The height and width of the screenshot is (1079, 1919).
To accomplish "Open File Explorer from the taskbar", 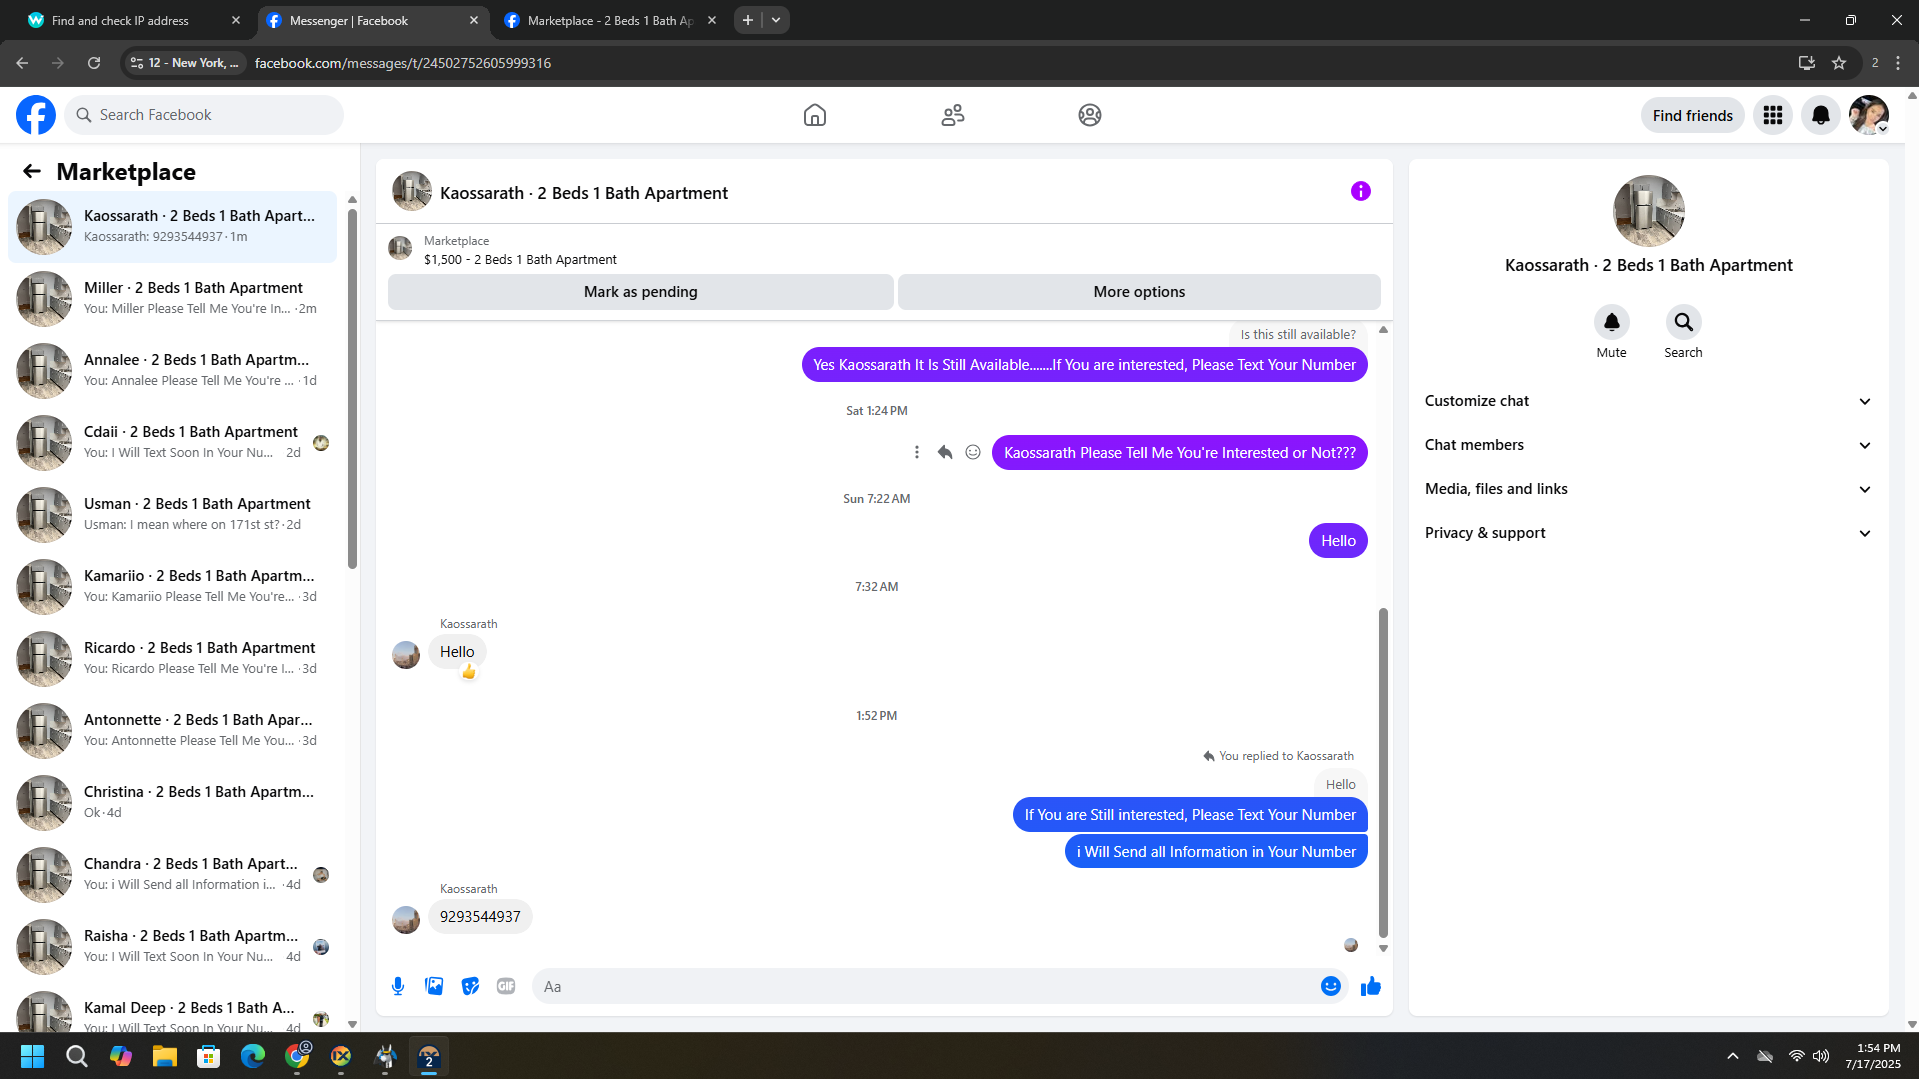I will pyautogui.click(x=165, y=1056).
